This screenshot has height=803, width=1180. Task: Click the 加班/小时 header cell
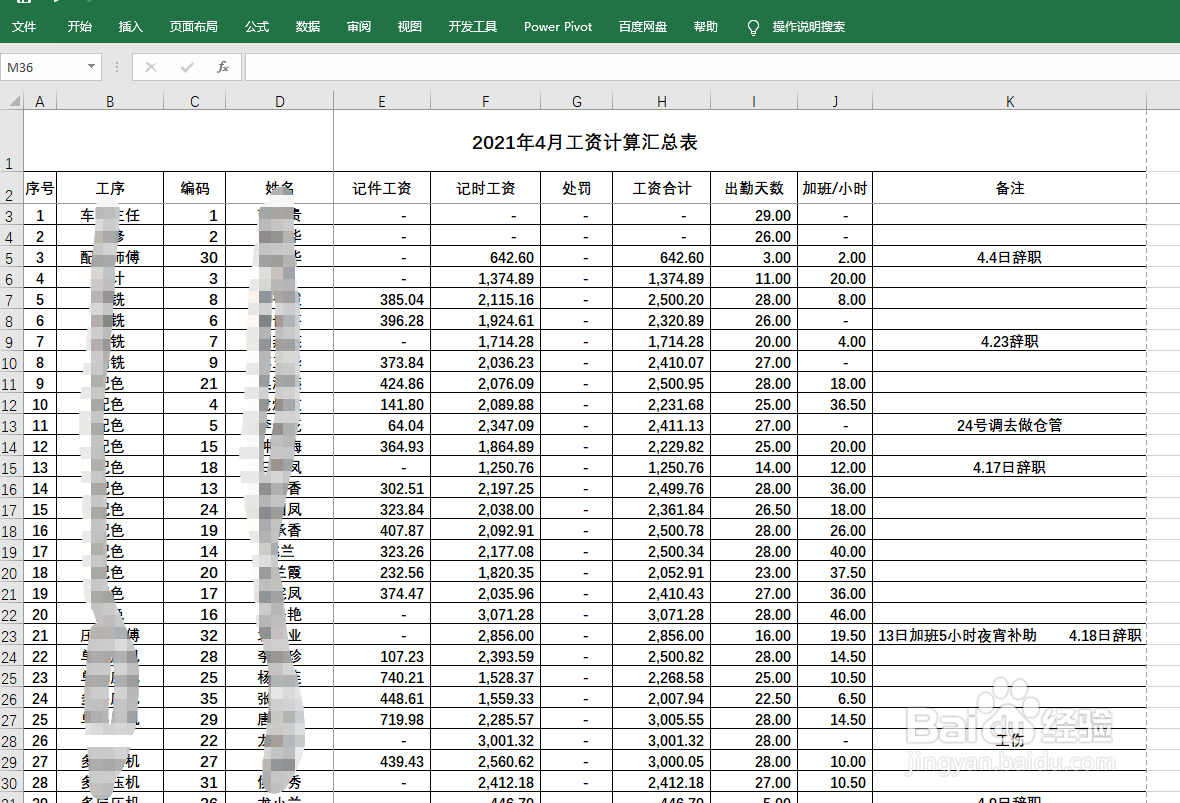(835, 188)
